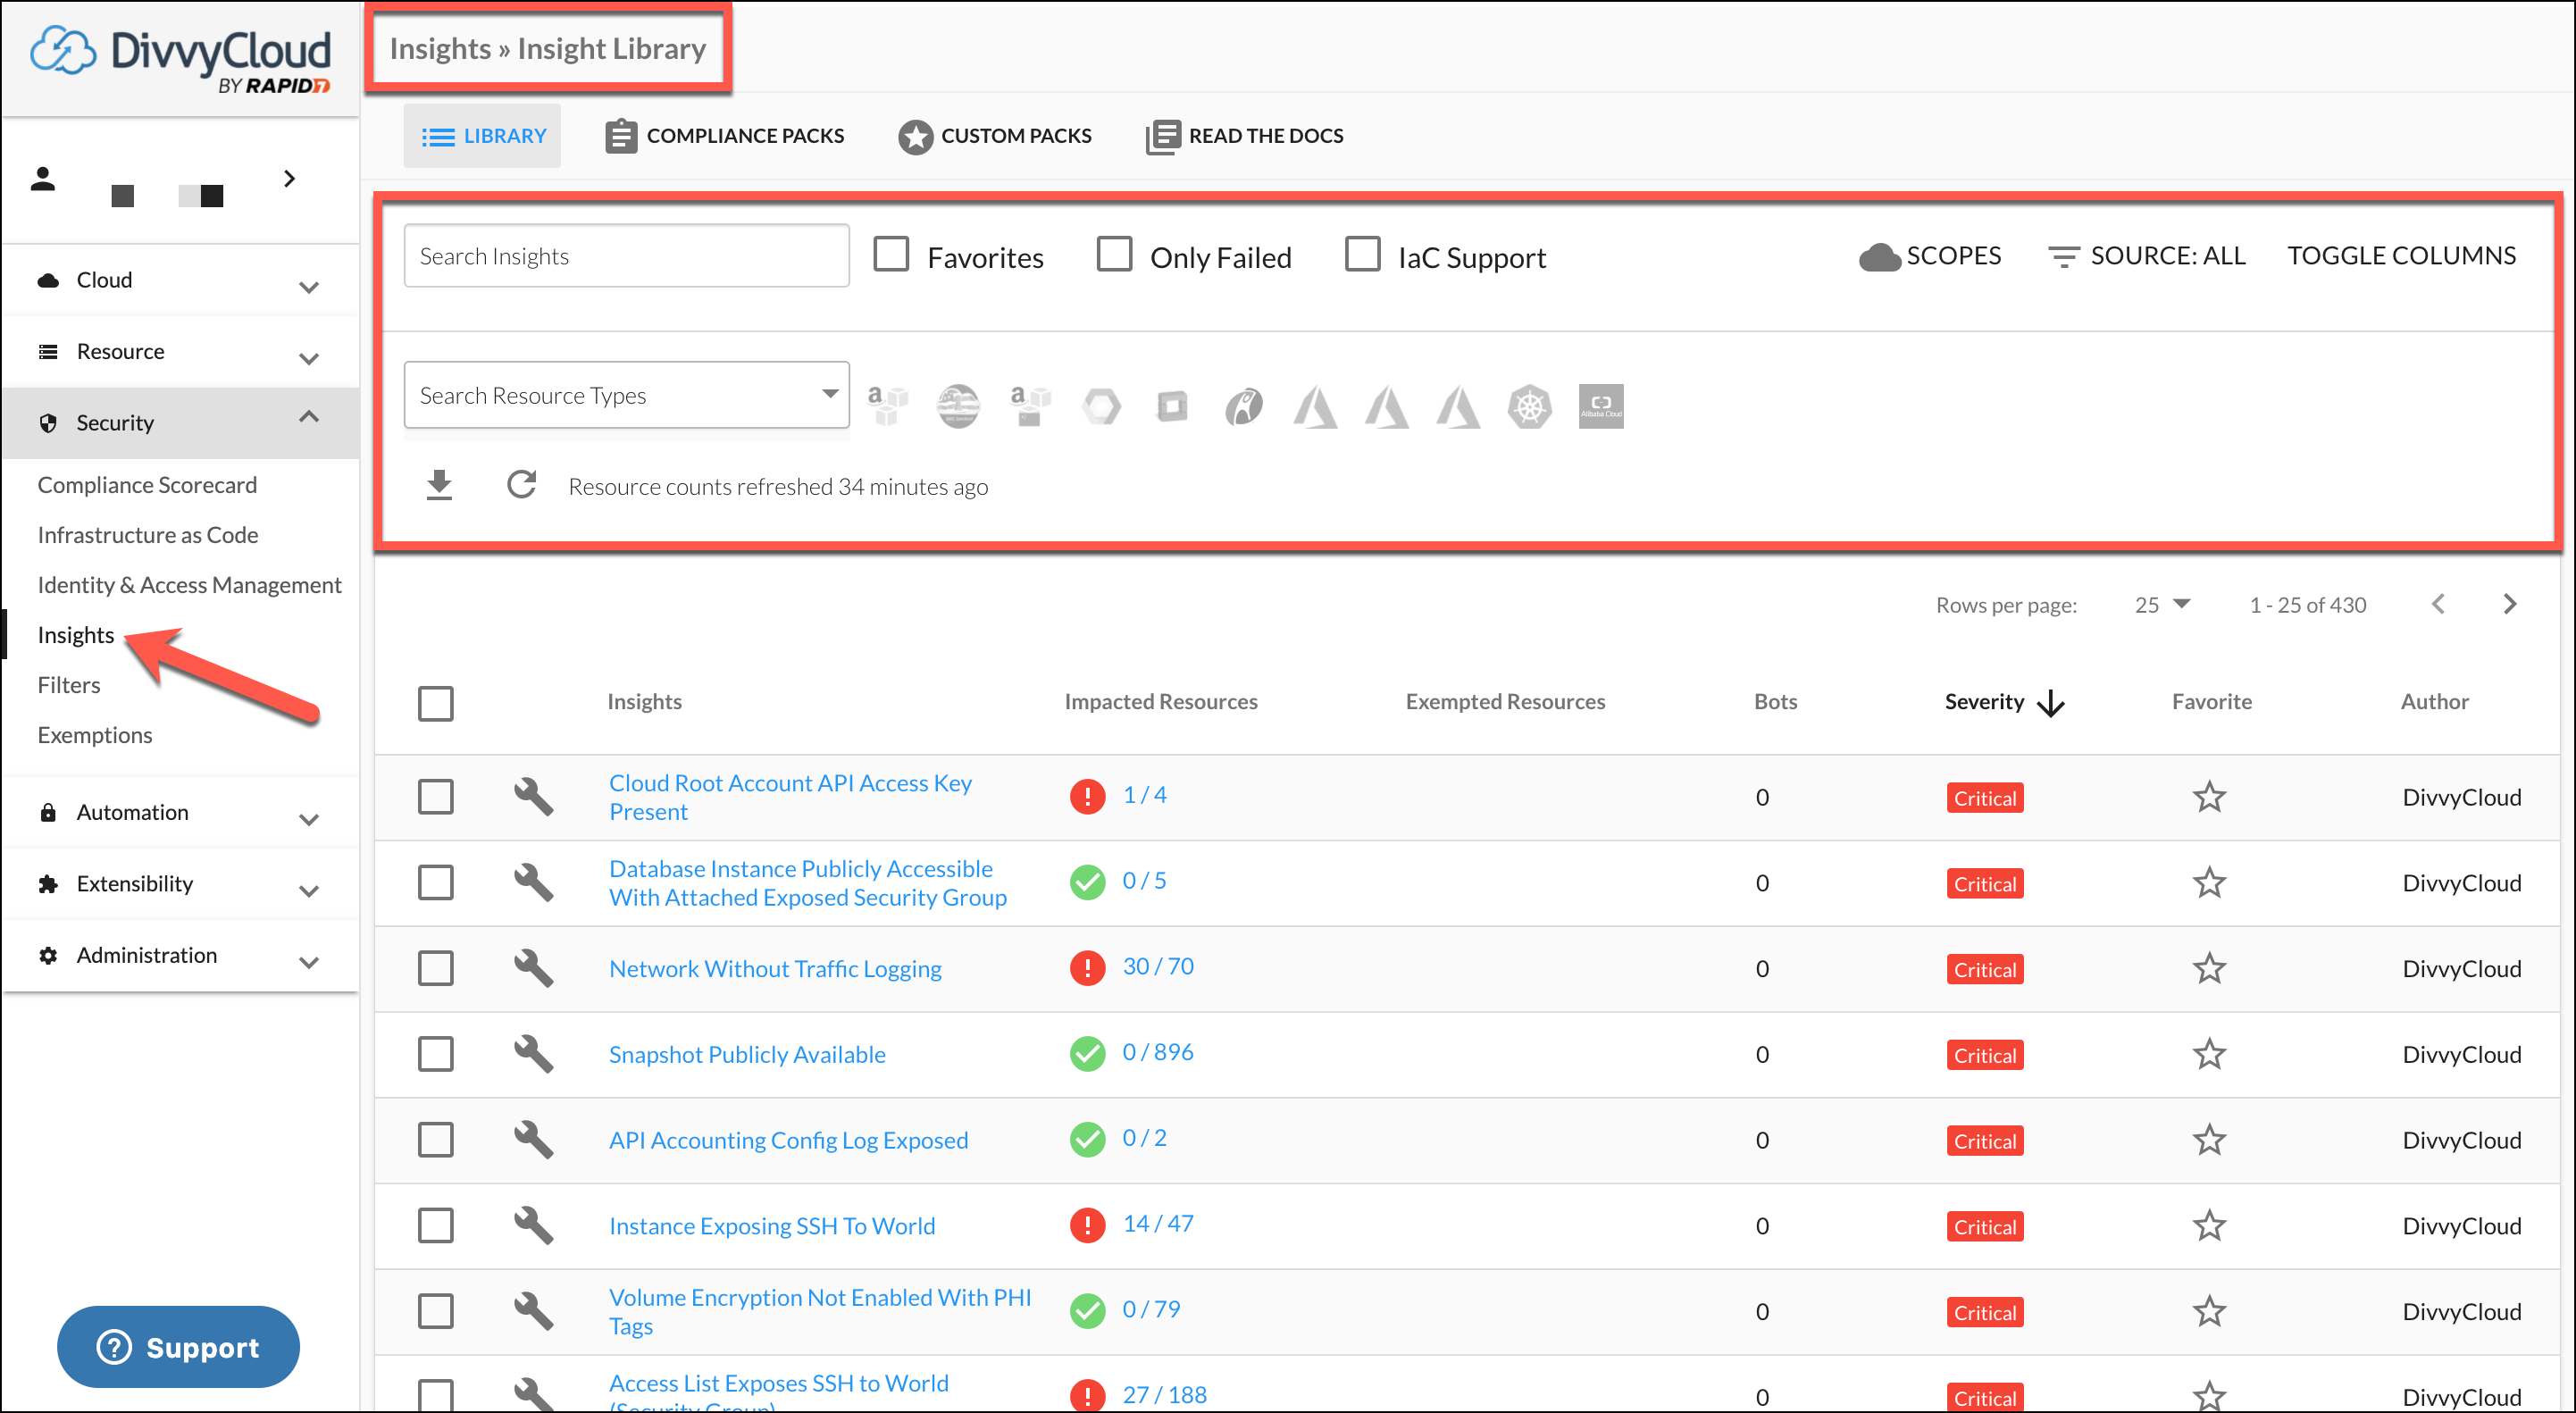This screenshot has width=2576, height=1413.
Task: Click the Search Insights field
Action: [x=626, y=256]
